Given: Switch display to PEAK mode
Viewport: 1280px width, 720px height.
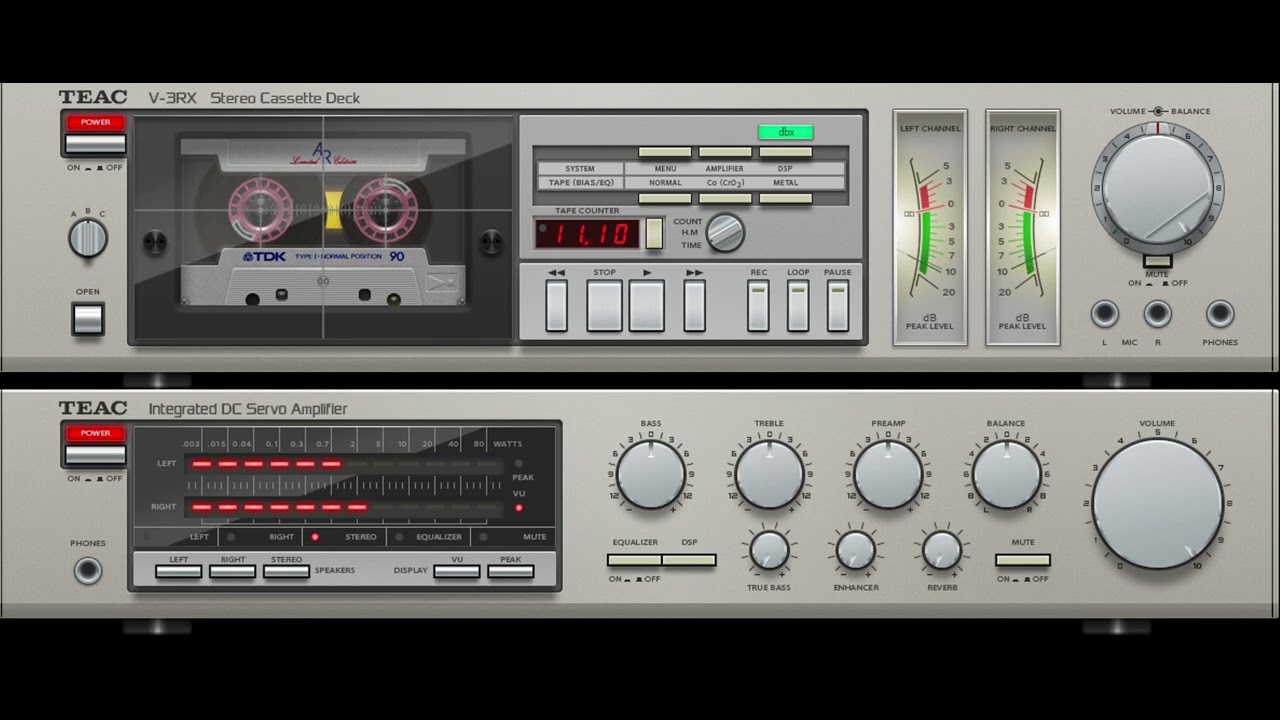Looking at the screenshot, I should click(510, 572).
